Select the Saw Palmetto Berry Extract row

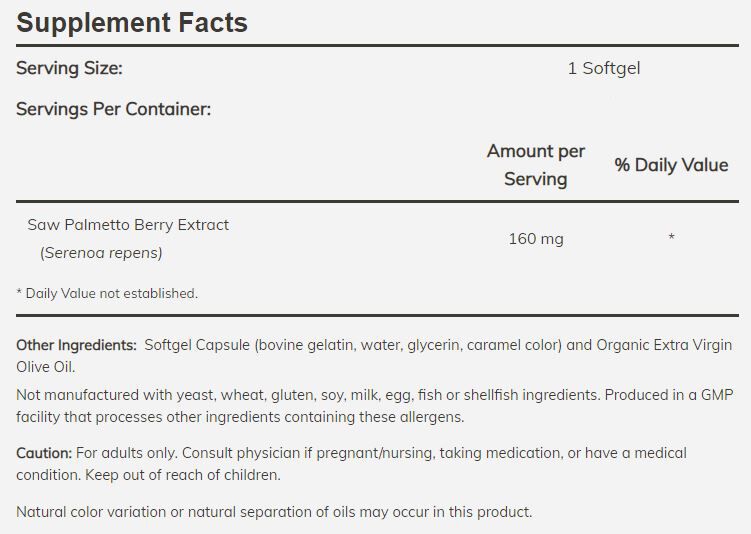tap(128, 225)
